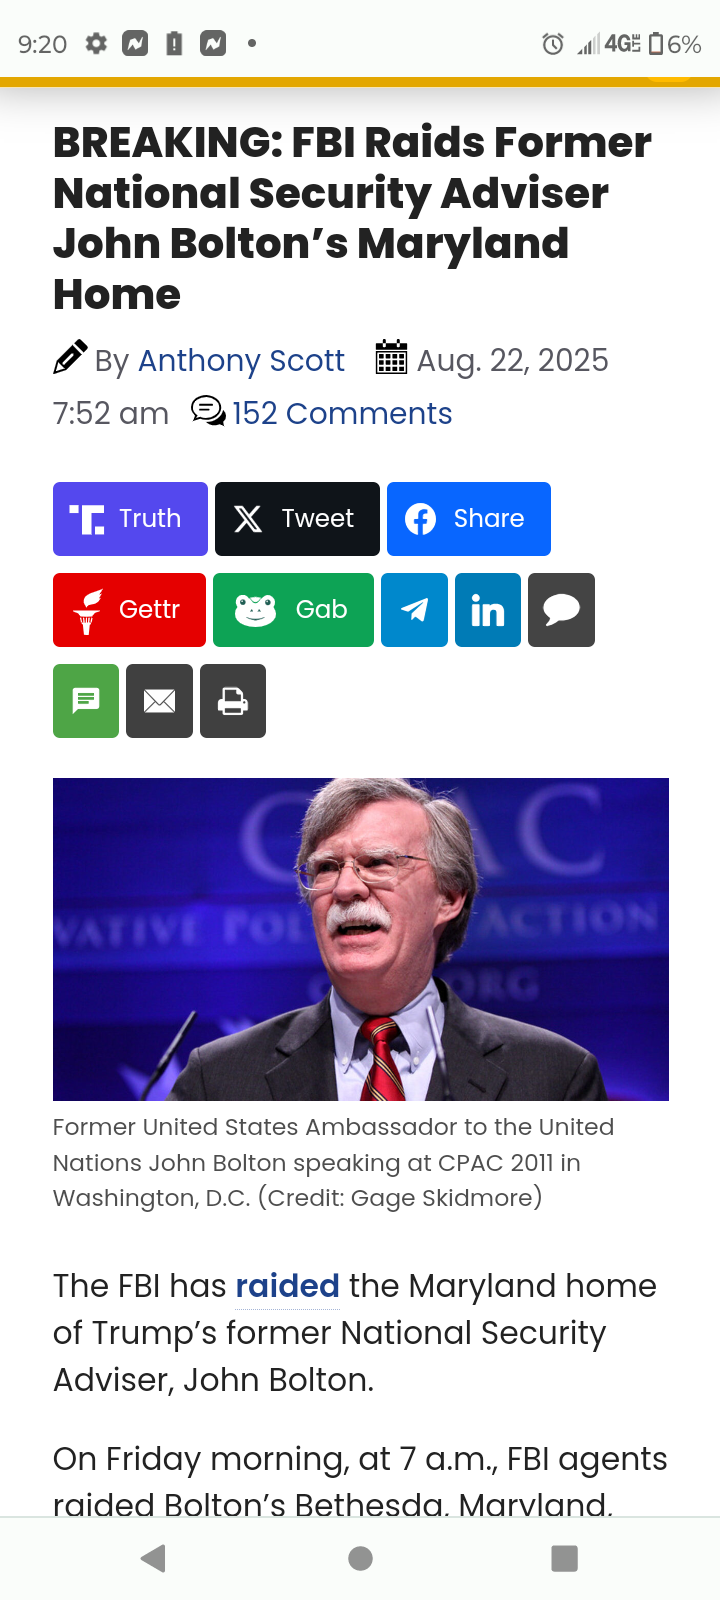Screen dimensions: 720x1600
Task: View the 152 Comments link
Action: (342, 413)
